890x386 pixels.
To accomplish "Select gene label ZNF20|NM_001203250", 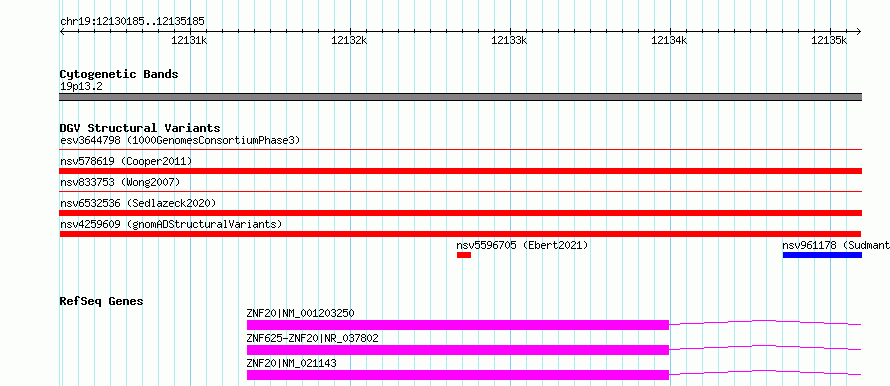I will 300,313.
